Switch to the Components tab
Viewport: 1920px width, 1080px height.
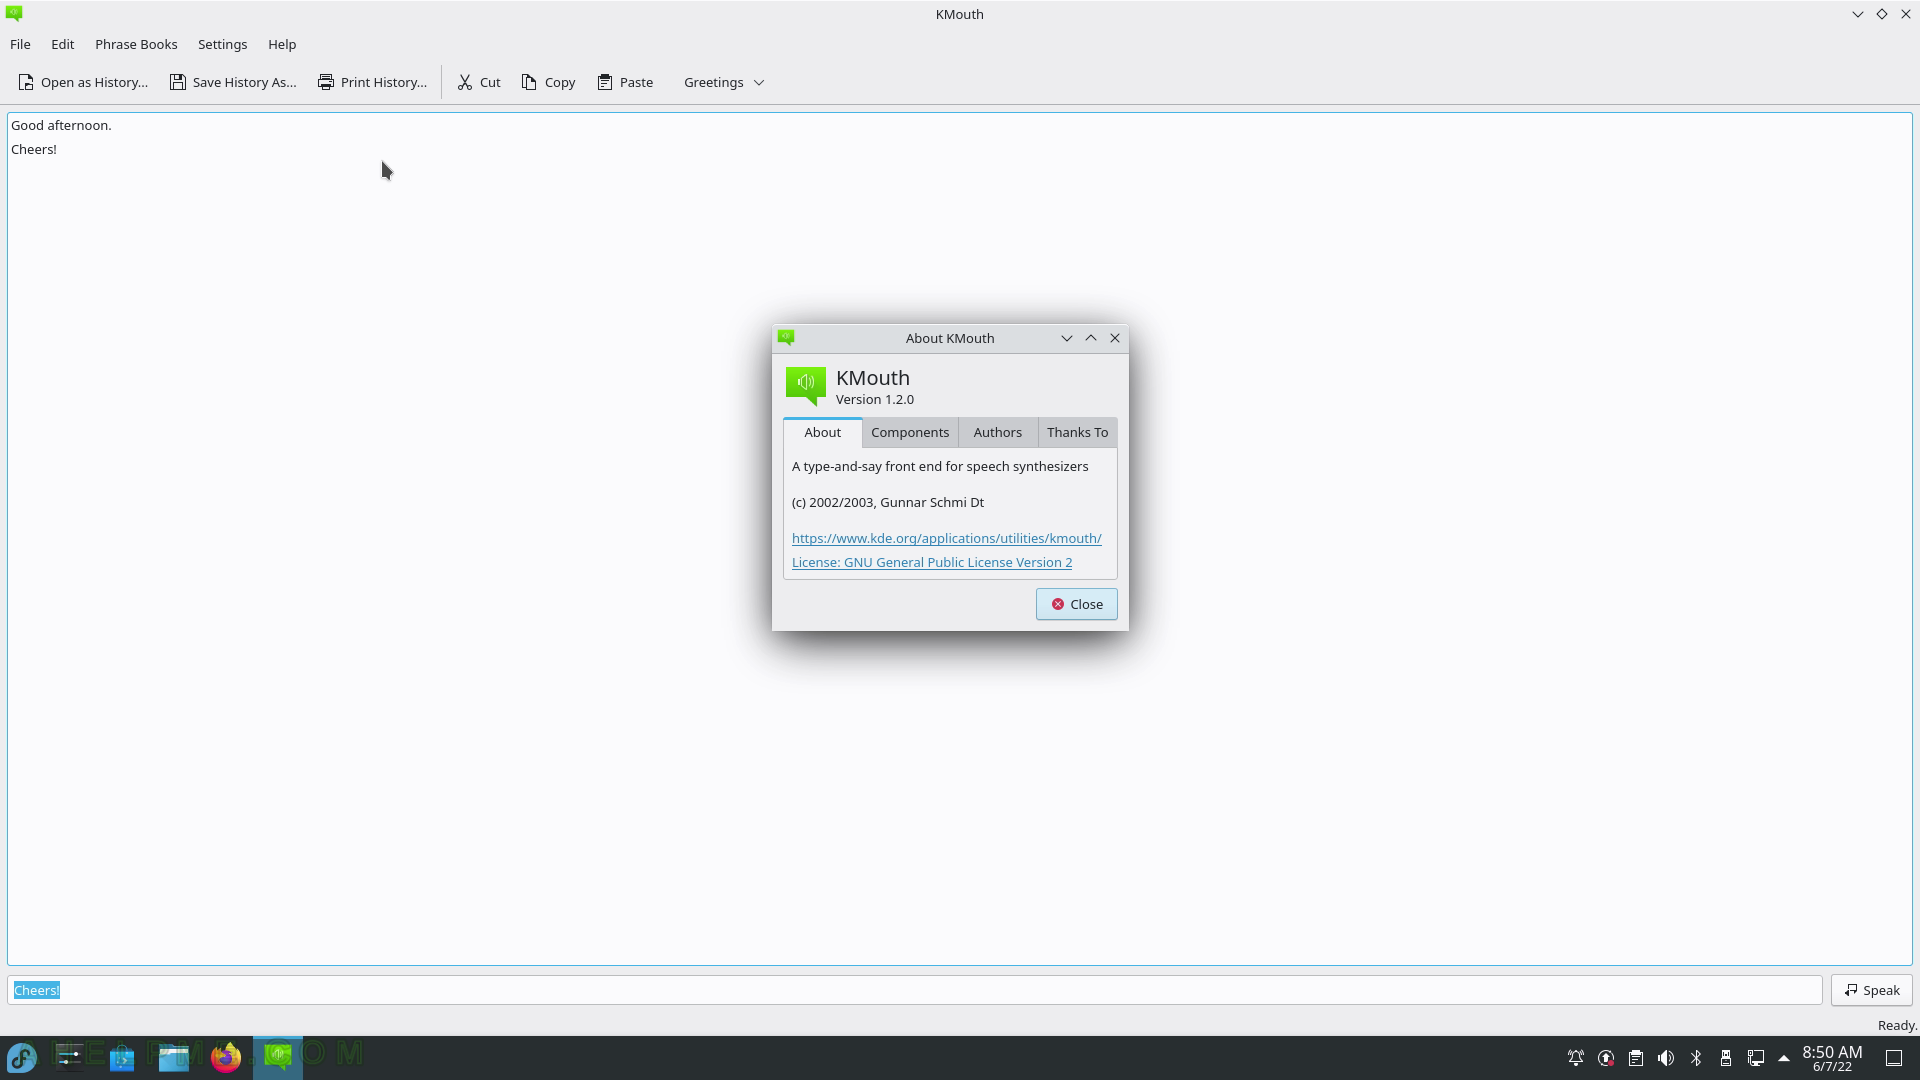click(910, 432)
